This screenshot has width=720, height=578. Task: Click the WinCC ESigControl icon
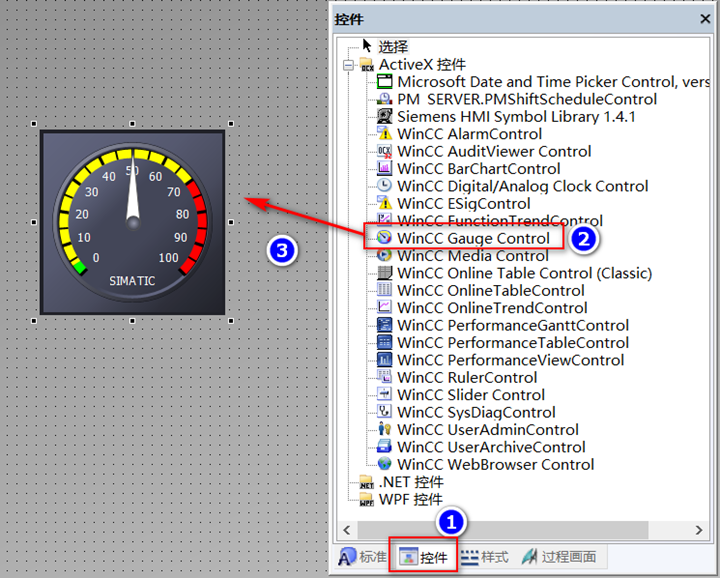click(x=384, y=203)
